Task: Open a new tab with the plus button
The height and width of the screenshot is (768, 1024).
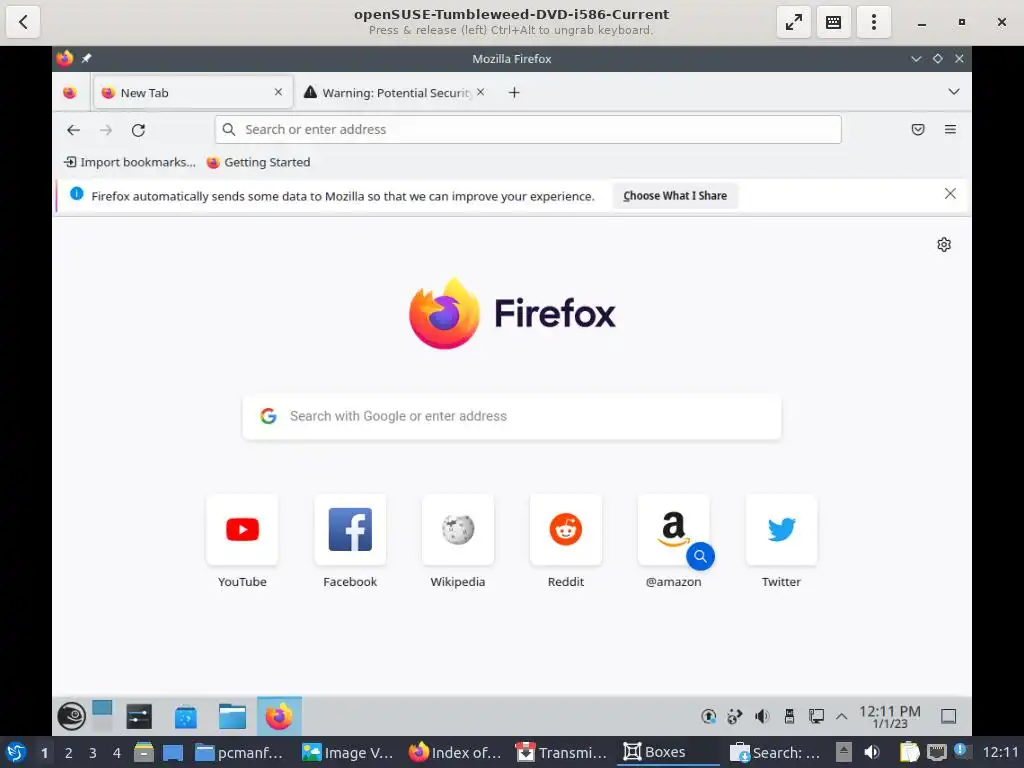Action: (x=514, y=93)
